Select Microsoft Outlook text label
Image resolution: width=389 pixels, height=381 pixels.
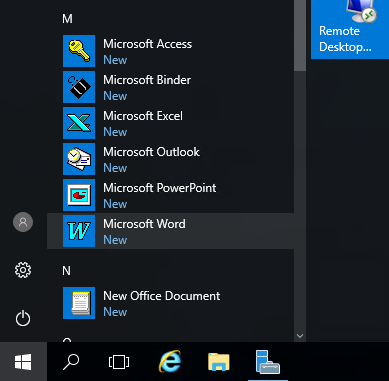click(151, 152)
